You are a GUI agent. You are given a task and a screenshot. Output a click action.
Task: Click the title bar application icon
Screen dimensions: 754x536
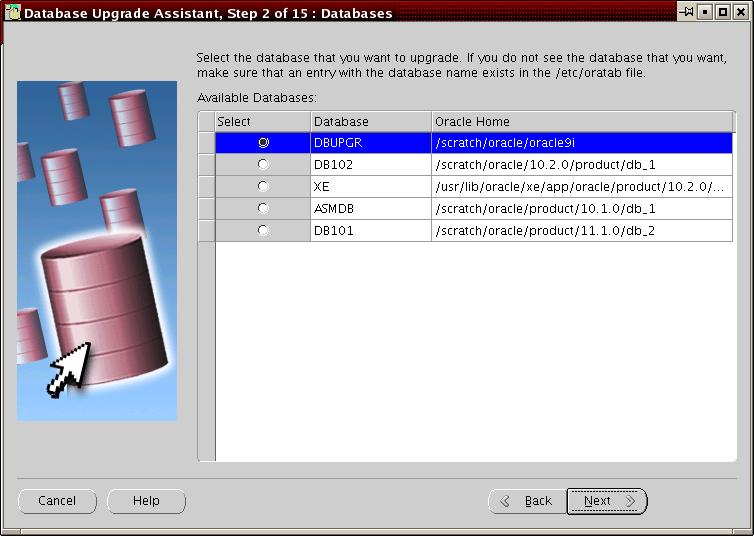(x=13, y=12)
